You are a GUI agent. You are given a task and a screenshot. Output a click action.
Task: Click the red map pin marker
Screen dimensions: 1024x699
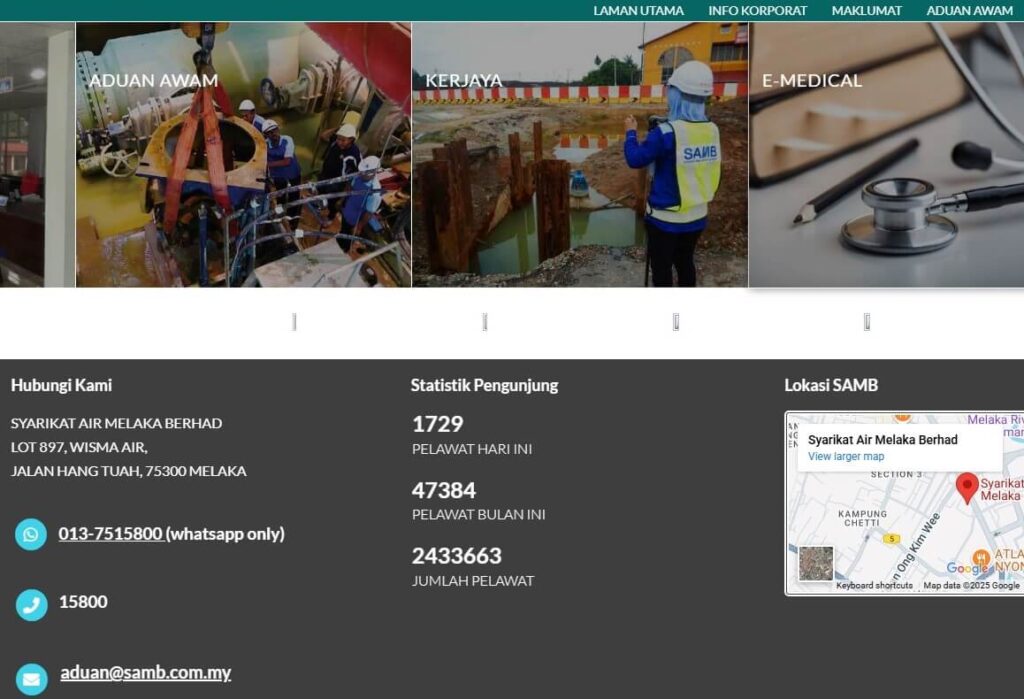tap(967, 489)
